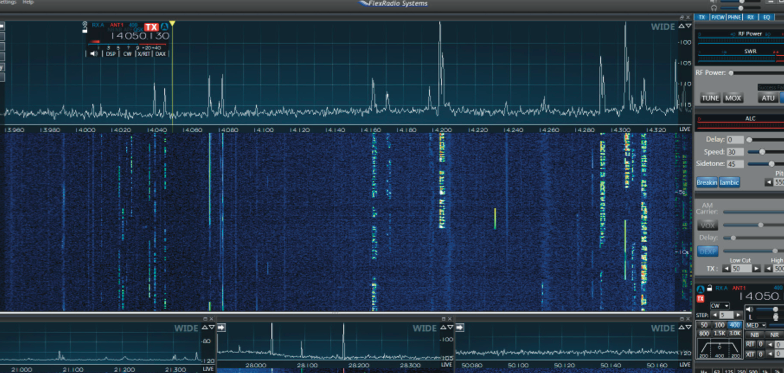The height and width of the screenshot is (373, 784).
Task: Click the slice frequency 14.050.130 readout
Action: point(139,36)
